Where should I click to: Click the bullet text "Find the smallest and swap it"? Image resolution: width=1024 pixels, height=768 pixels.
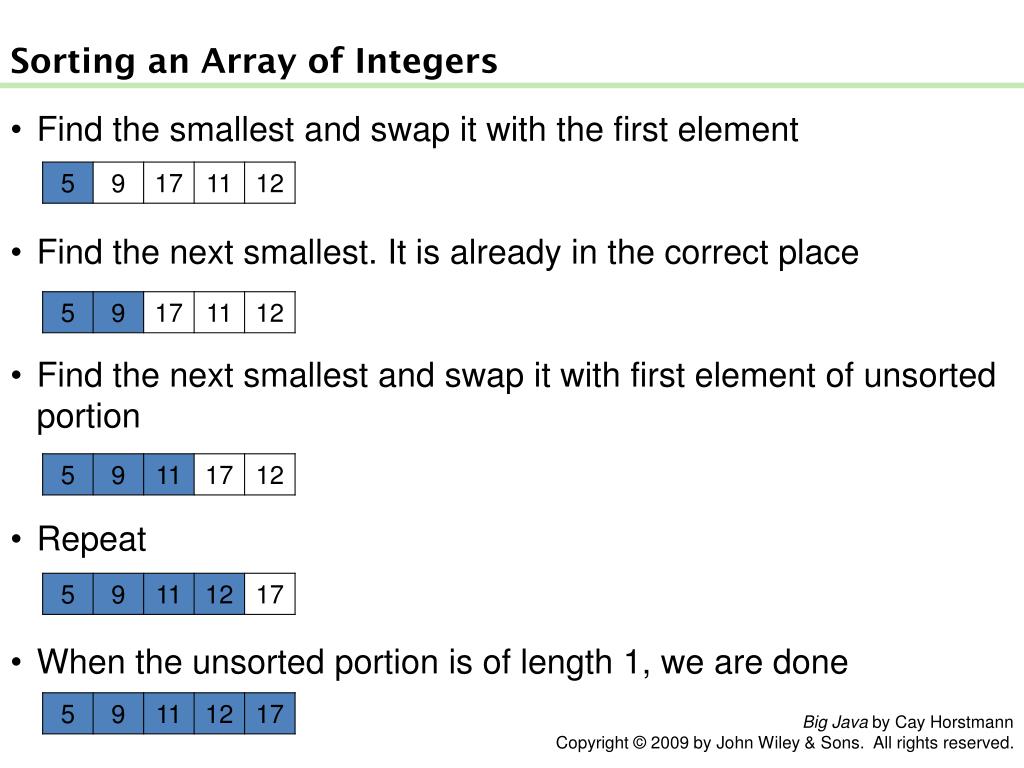click(x=257, y=129)
